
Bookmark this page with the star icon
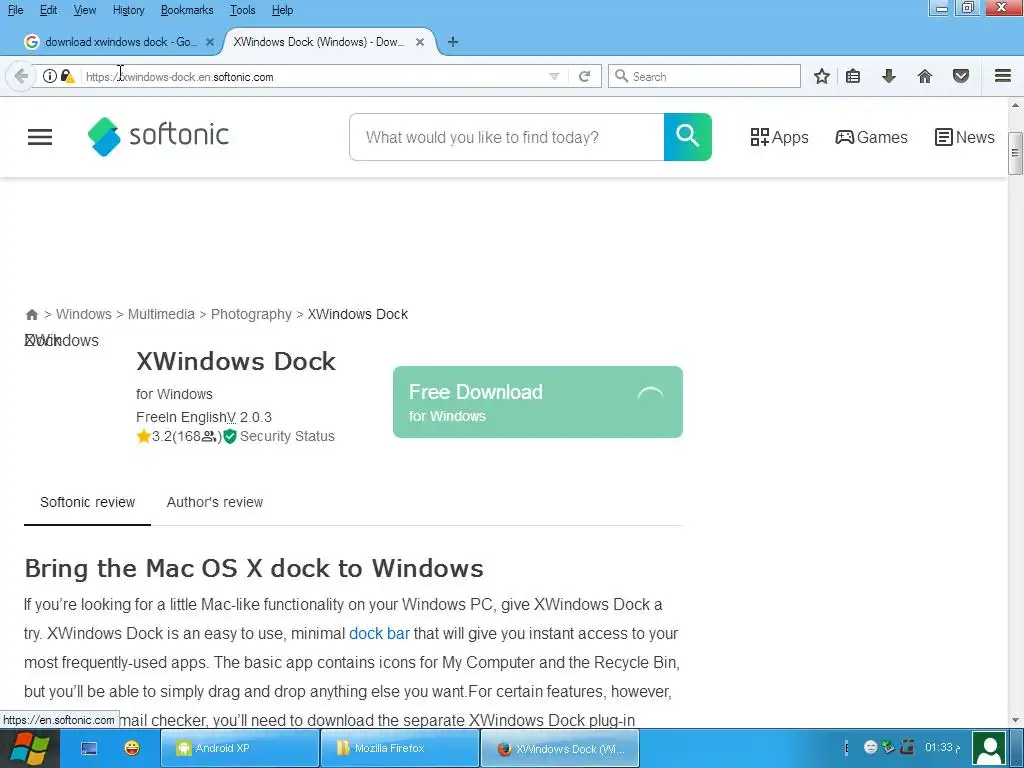pos(822,76)
